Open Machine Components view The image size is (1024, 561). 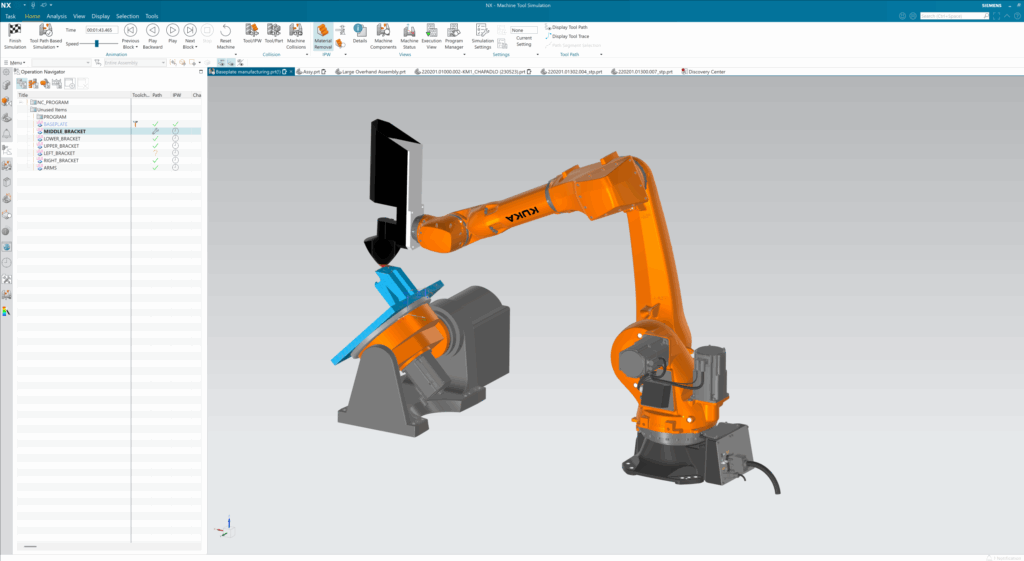pyautogui.click(x=383, y=37)
